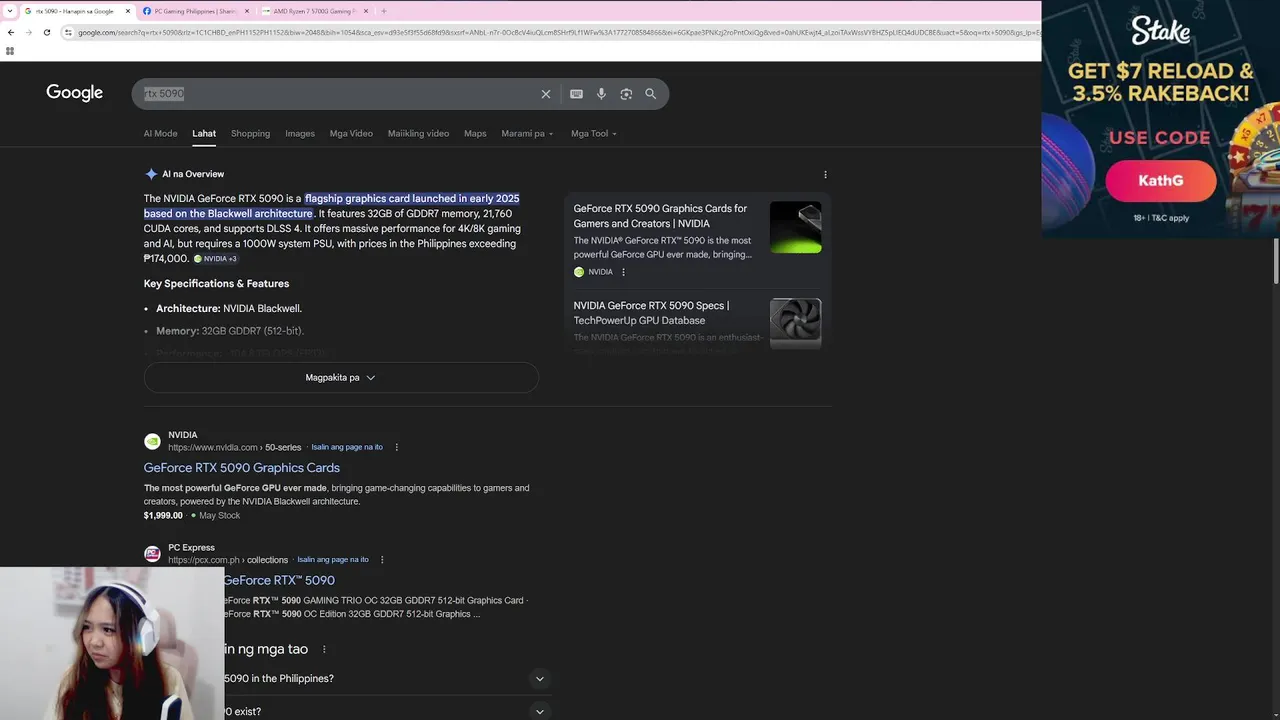
Task: Switch to PC Gaming Philippines Facebook tab
Action: point(195,11)
